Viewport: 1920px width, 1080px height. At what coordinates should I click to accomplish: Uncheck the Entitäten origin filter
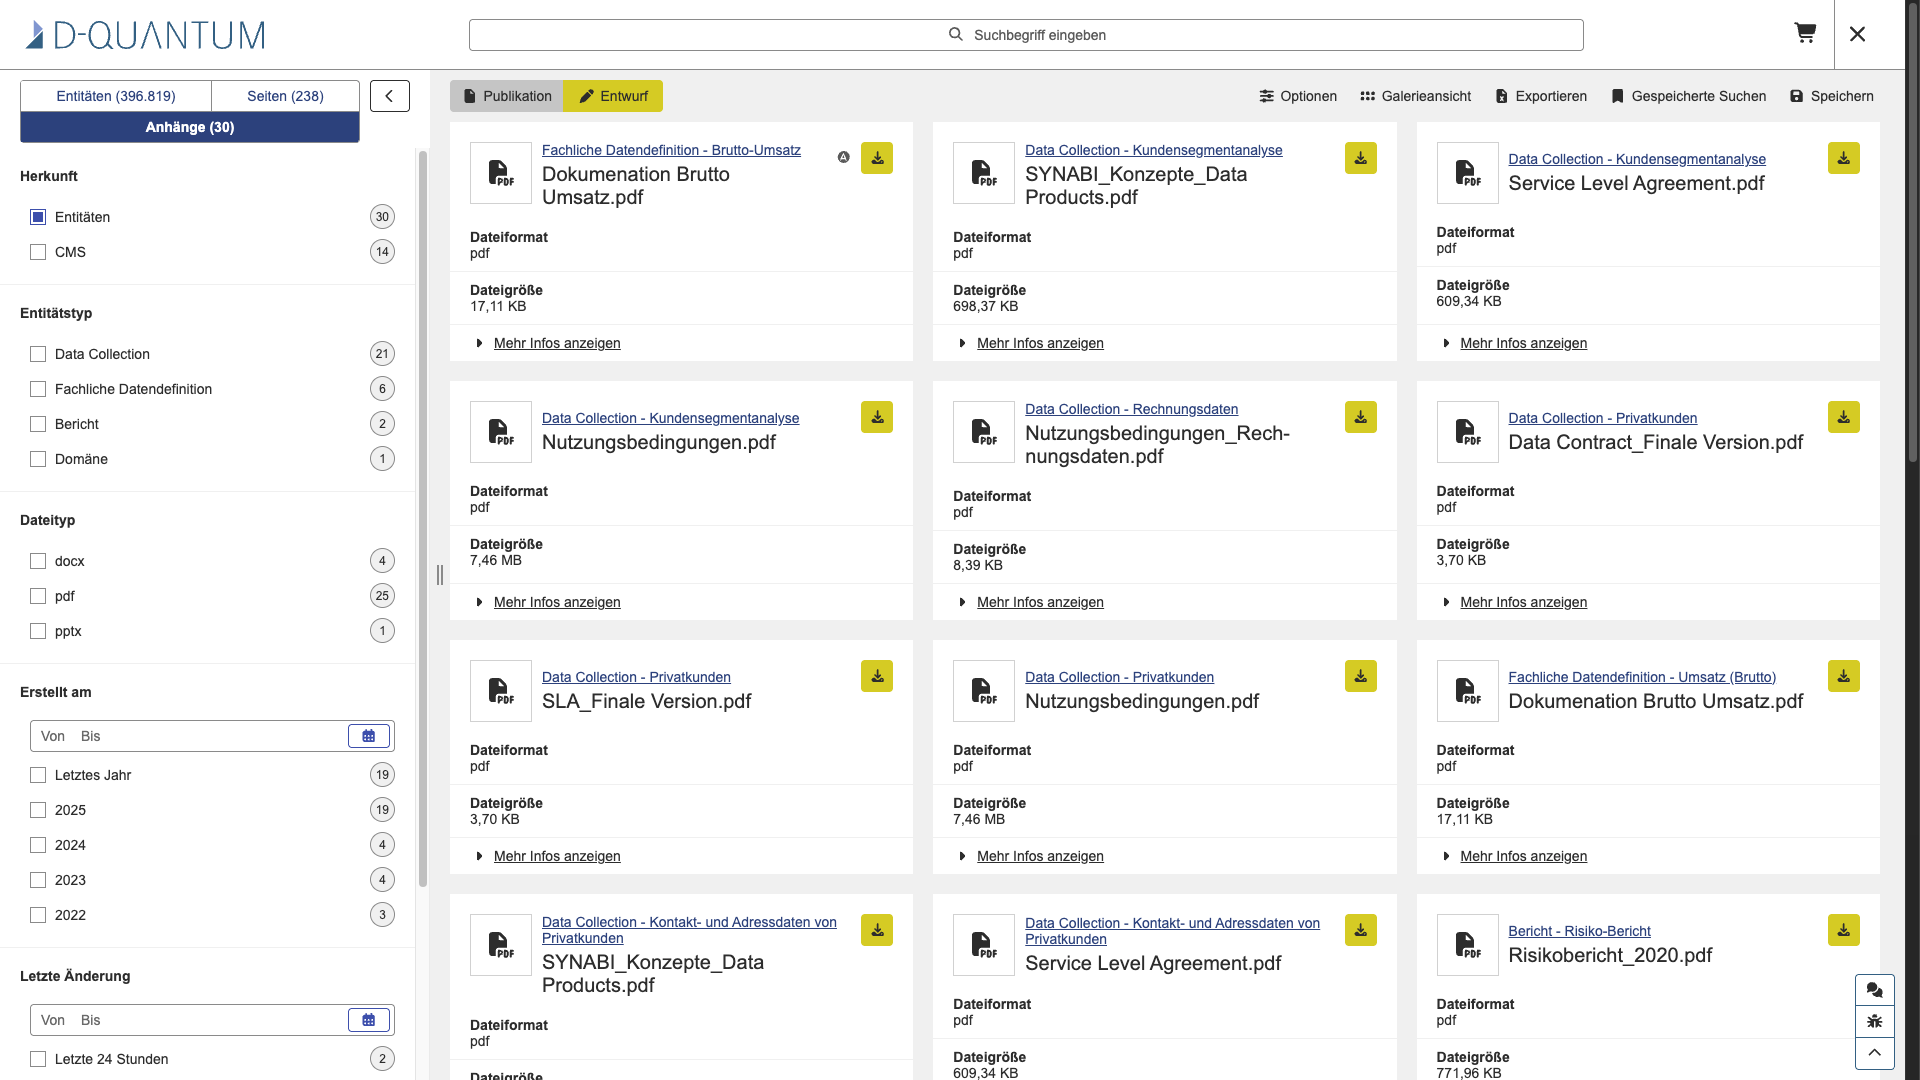38,217
